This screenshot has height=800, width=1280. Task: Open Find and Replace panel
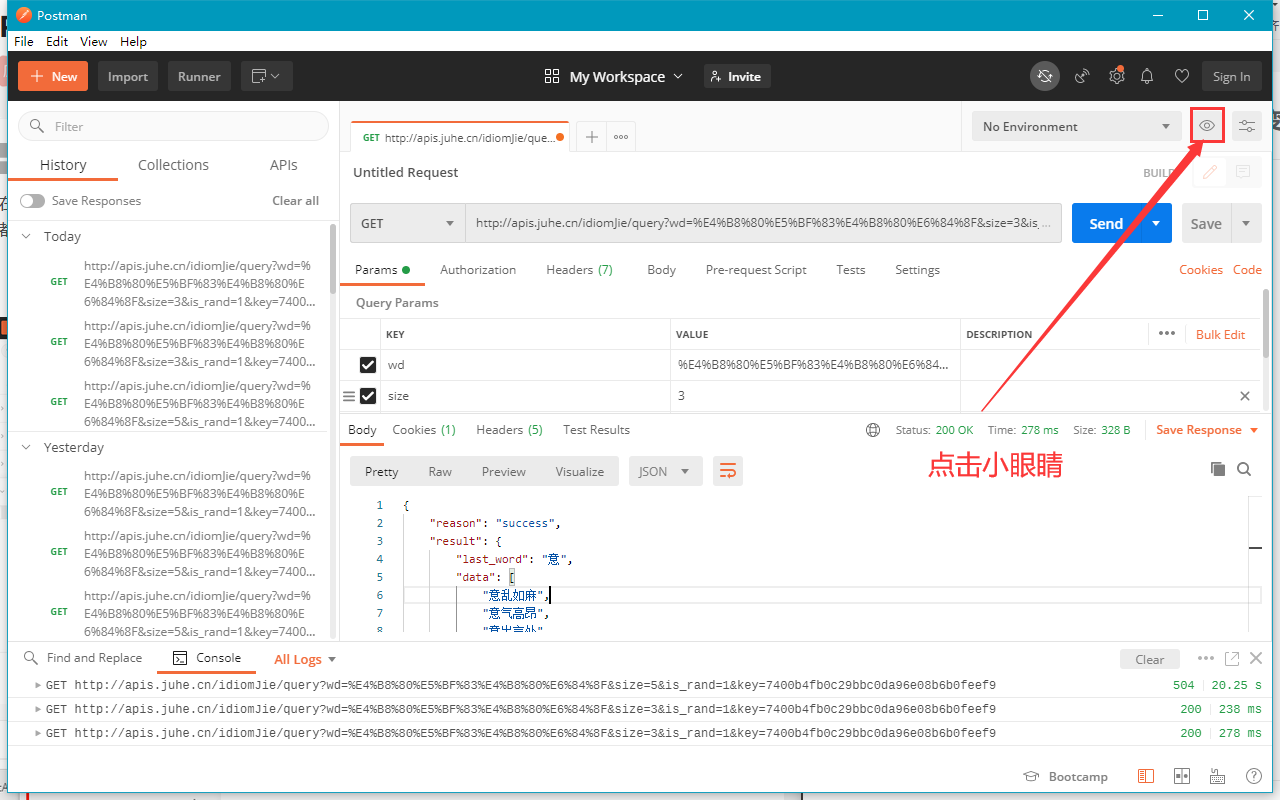(84, 658)
